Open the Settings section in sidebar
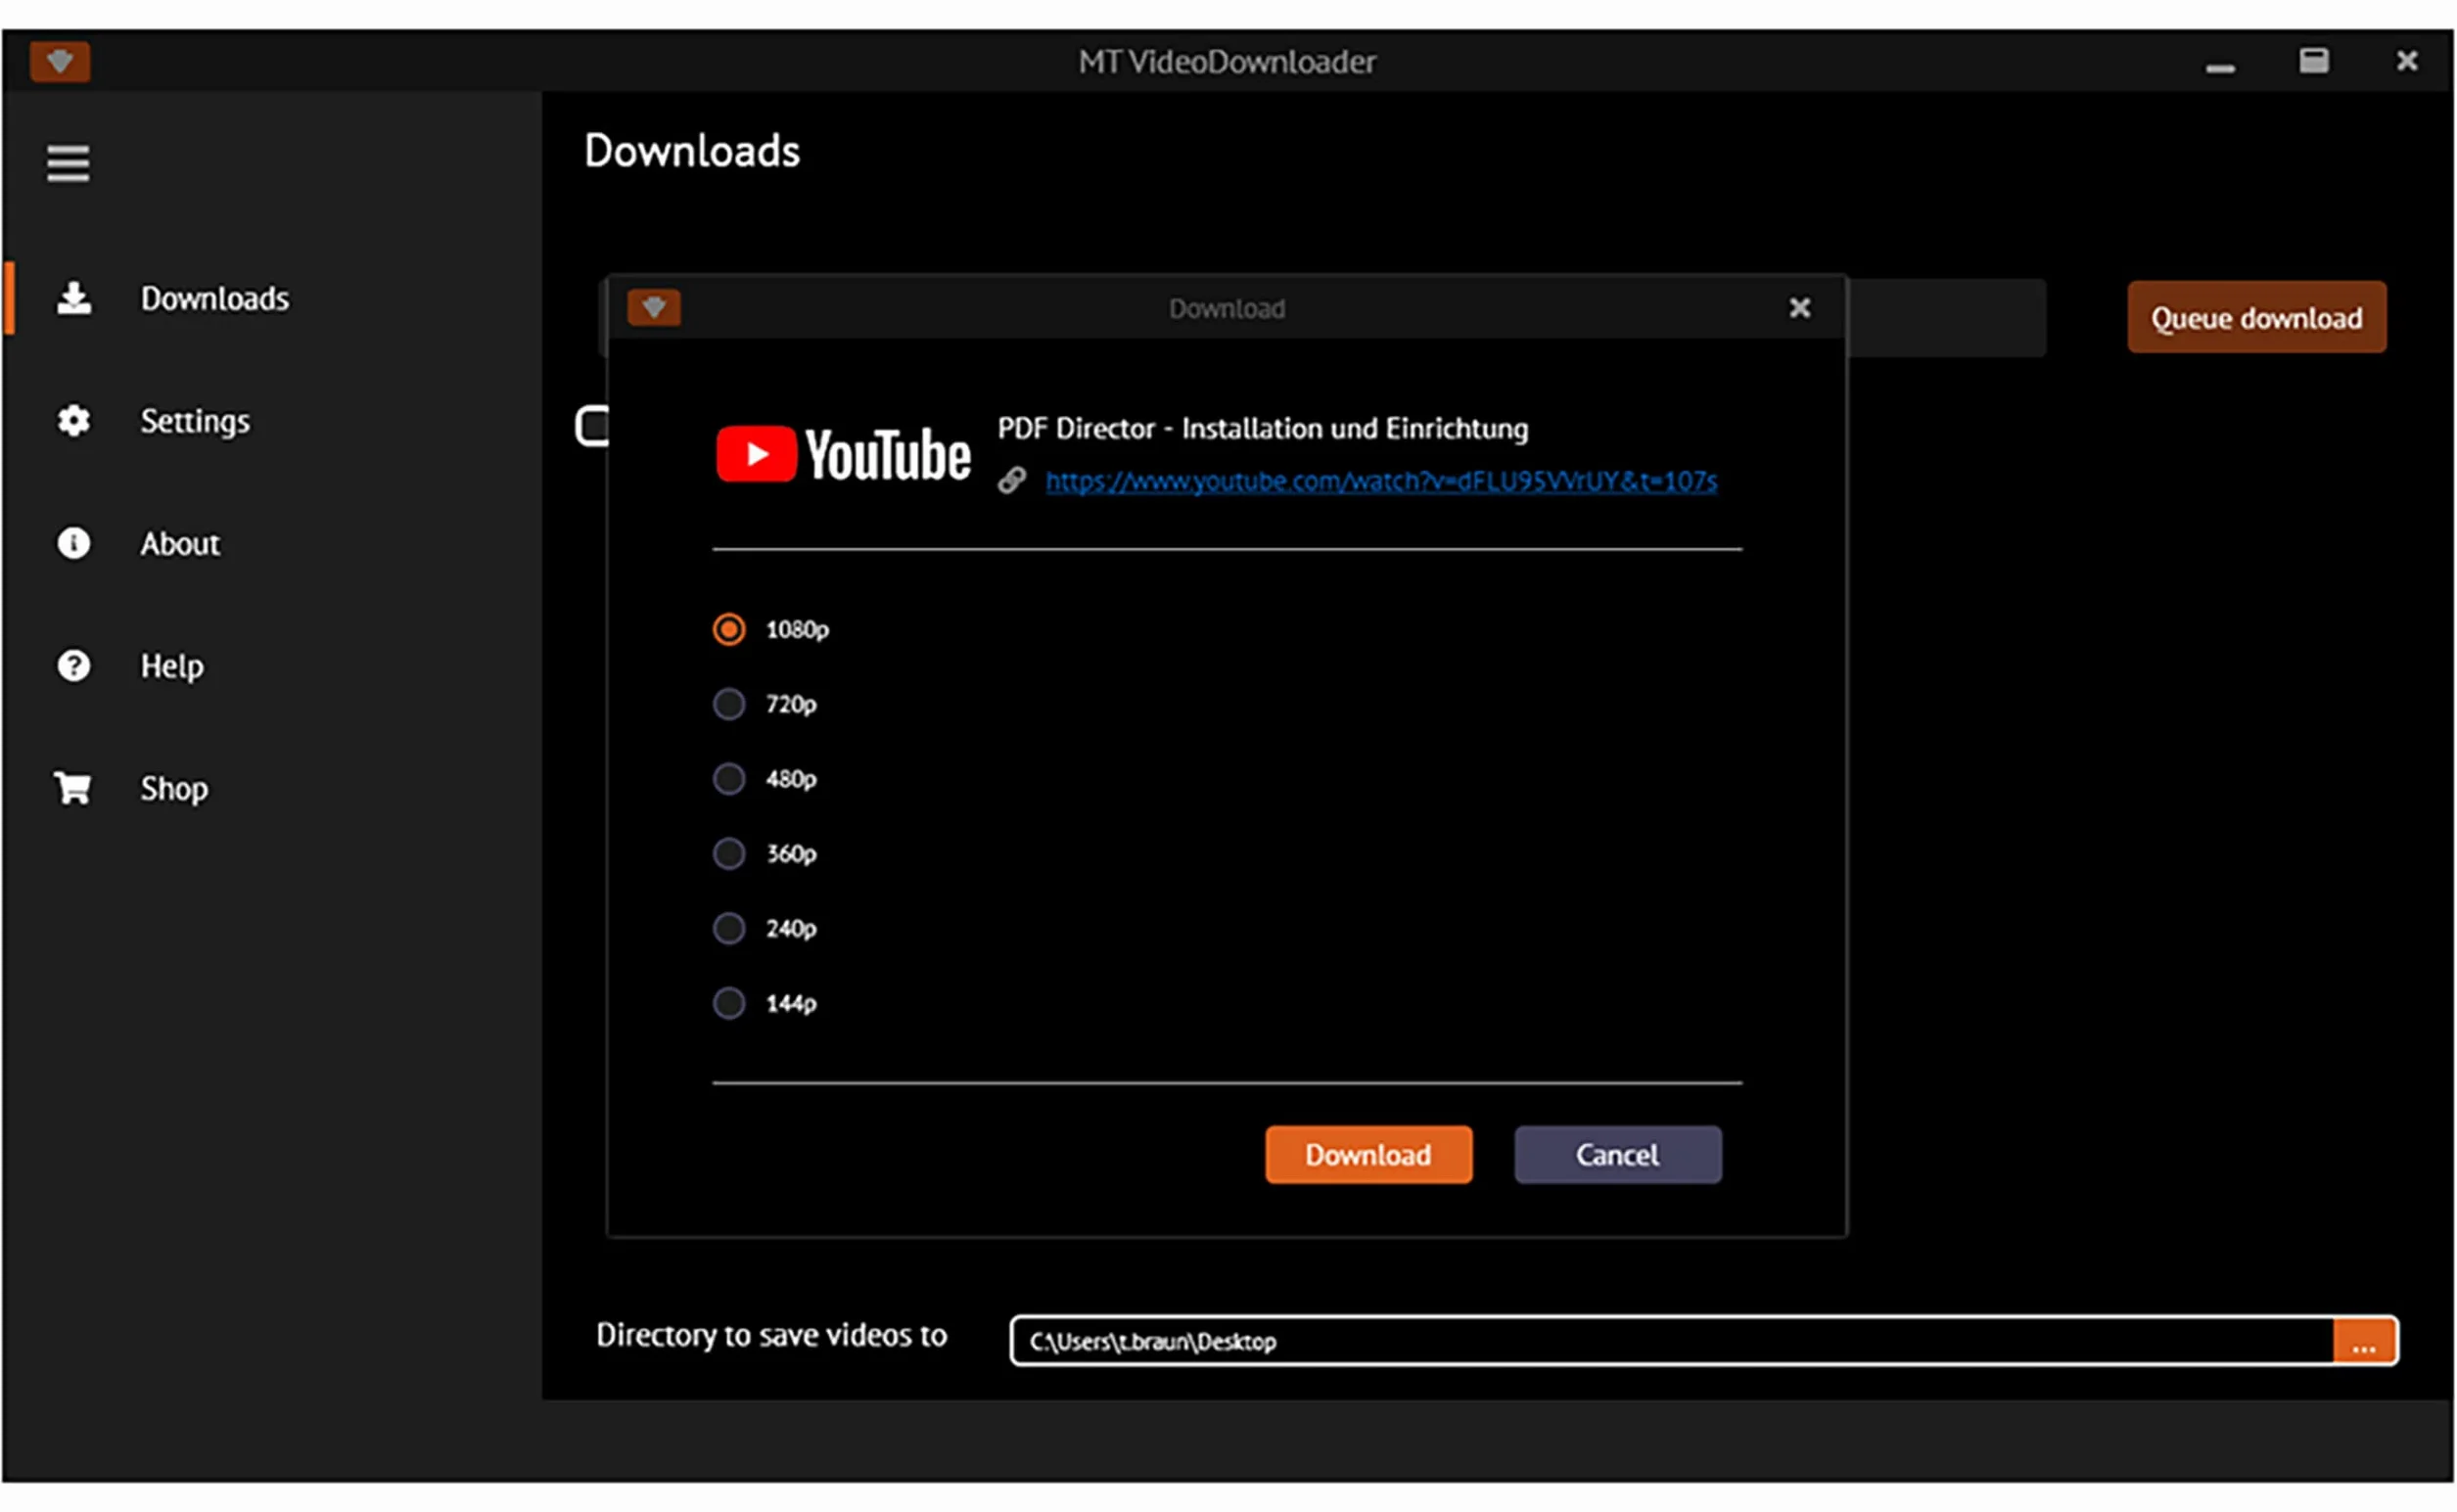The width and height of the screenshot is (2457, 1512). click(x=195, y=421)
